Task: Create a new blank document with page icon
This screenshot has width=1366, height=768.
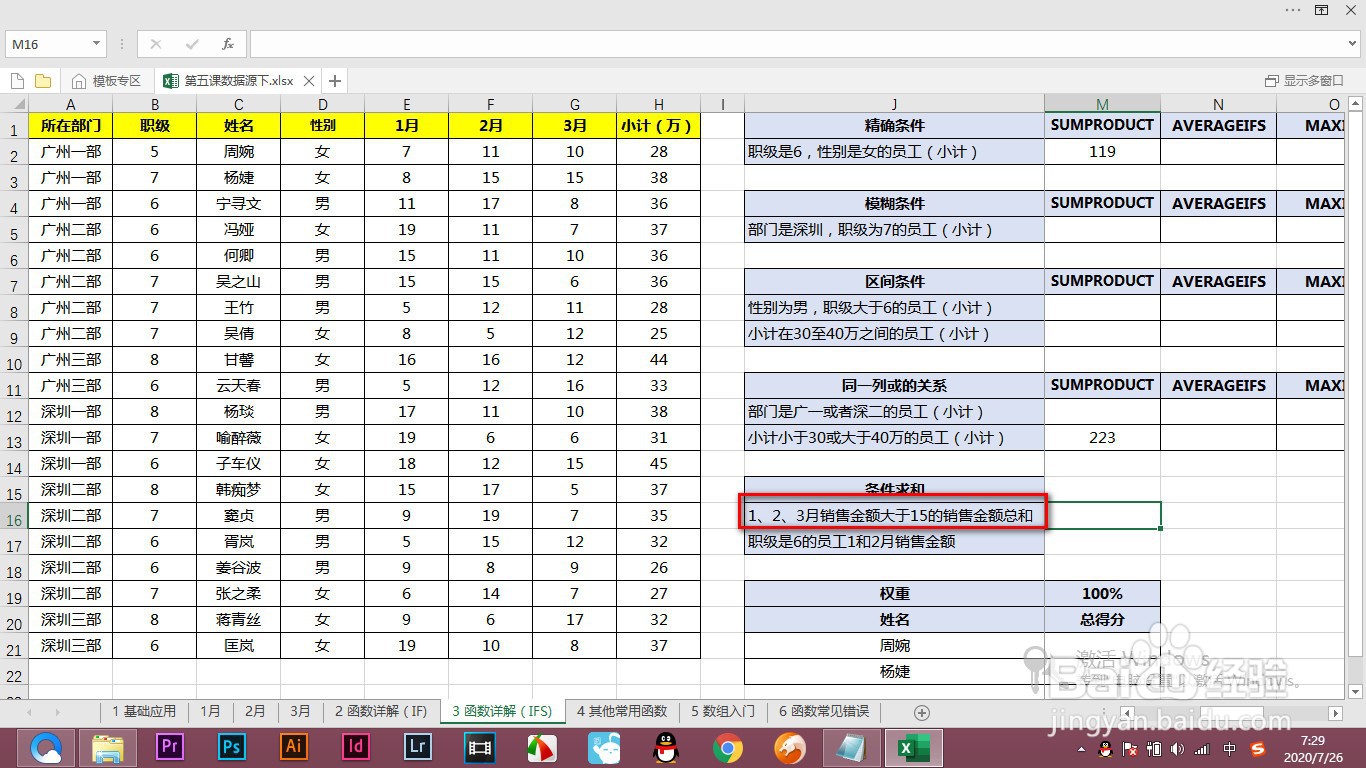Action: (x=16, y=80)
